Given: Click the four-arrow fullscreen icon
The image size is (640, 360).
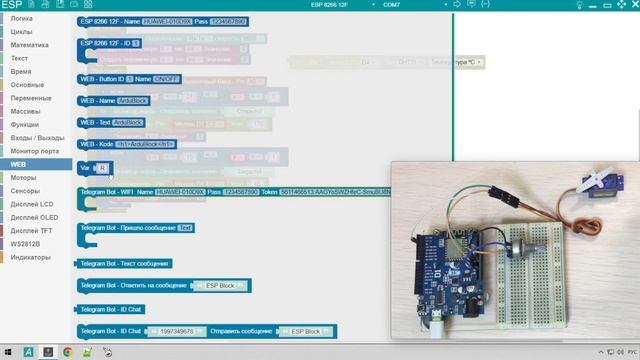Looking at the screenshot, I should point(621,4).
